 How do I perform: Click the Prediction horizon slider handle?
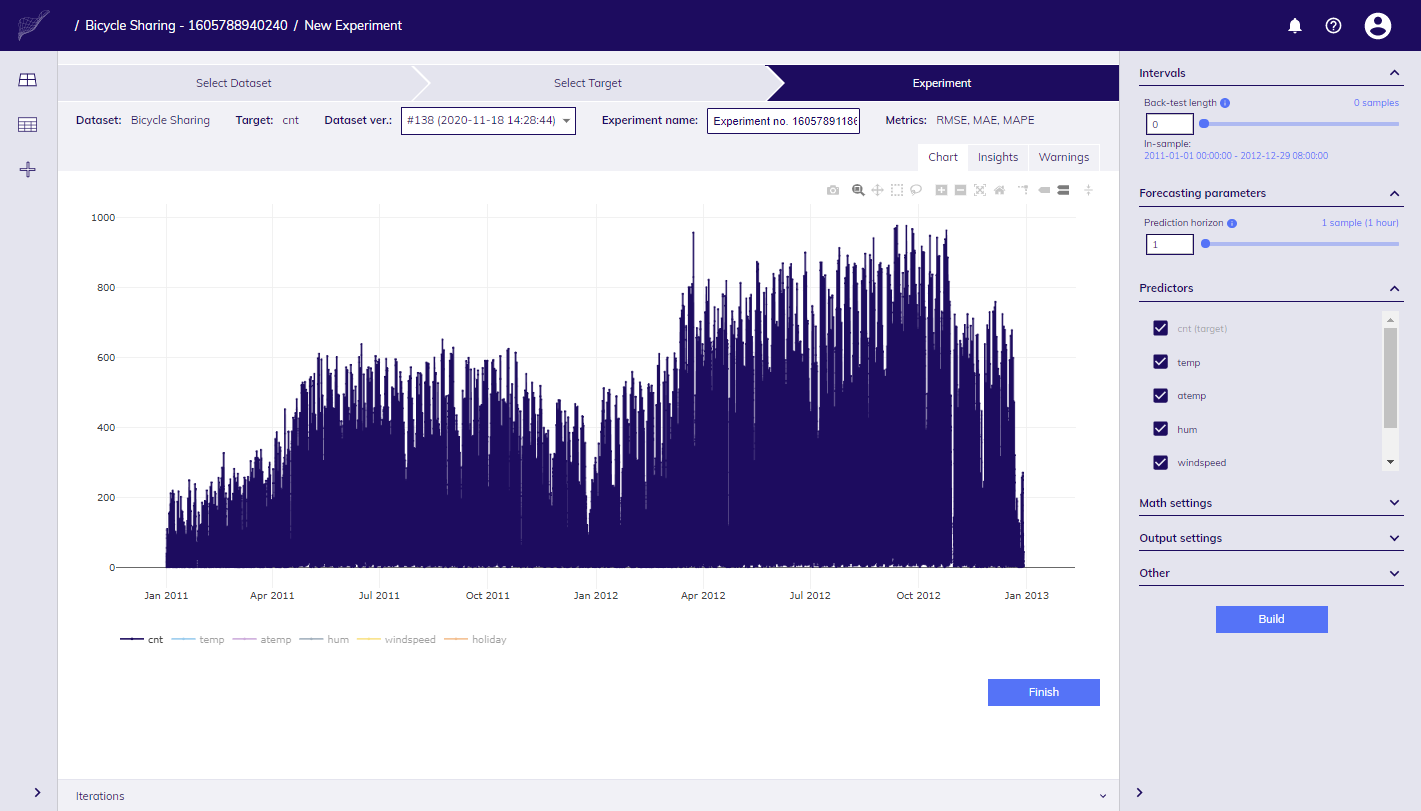[x=1205, y=243]
